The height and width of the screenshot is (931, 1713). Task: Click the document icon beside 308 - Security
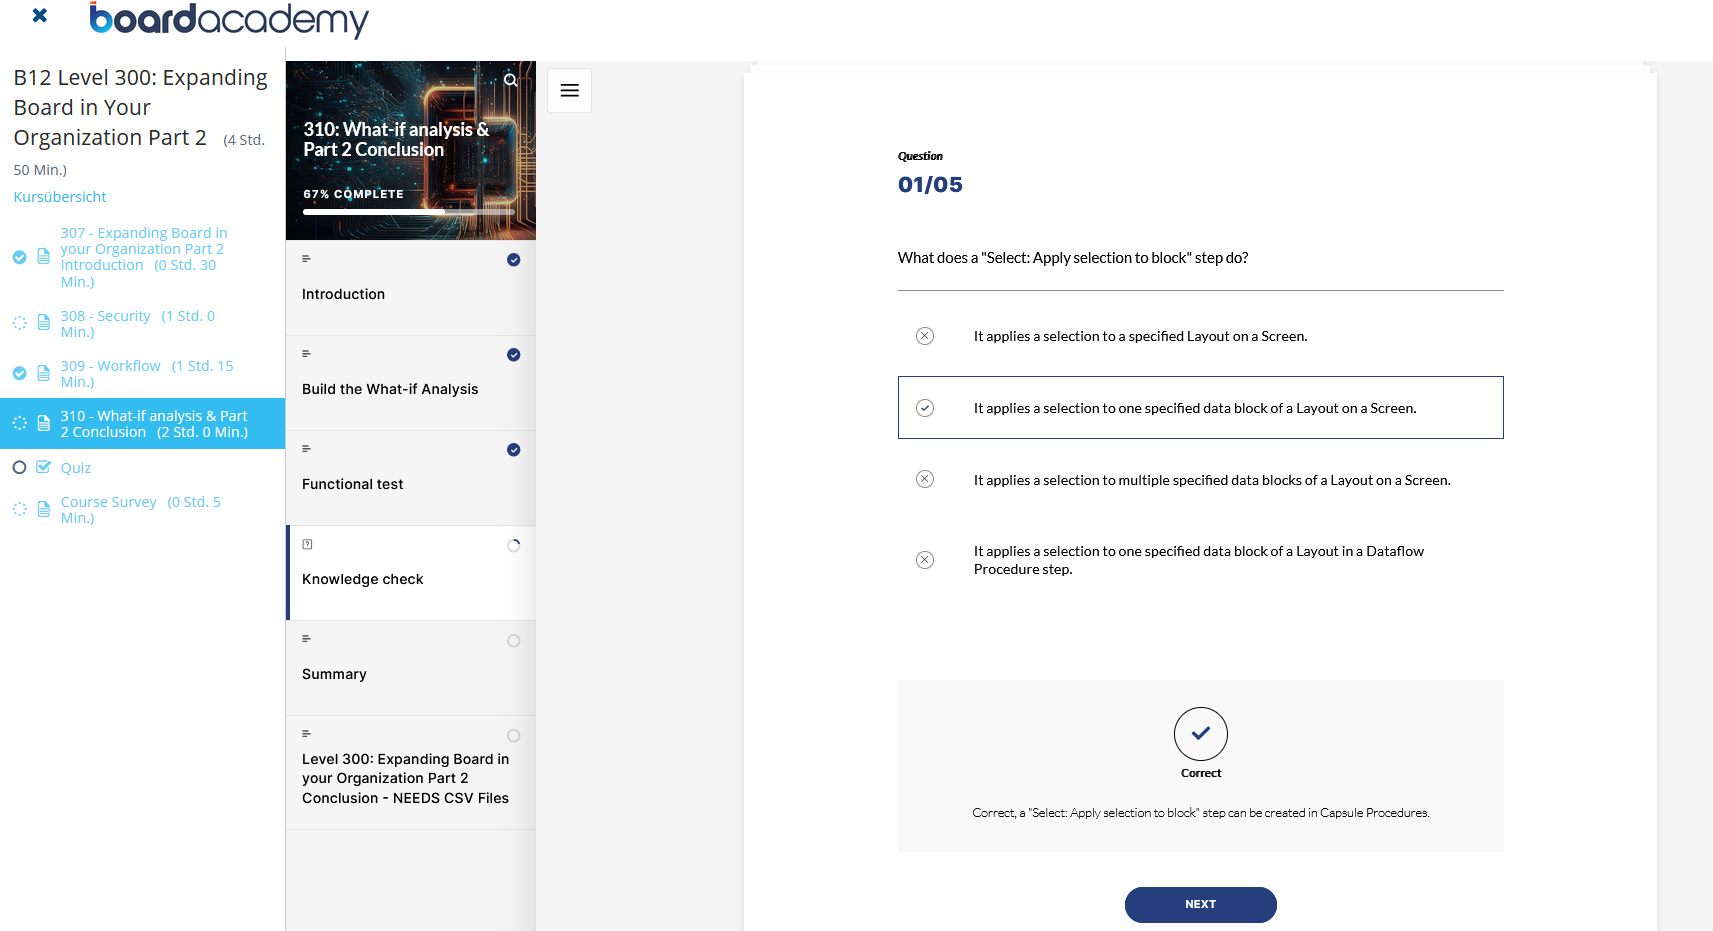[x=43, y=322]
